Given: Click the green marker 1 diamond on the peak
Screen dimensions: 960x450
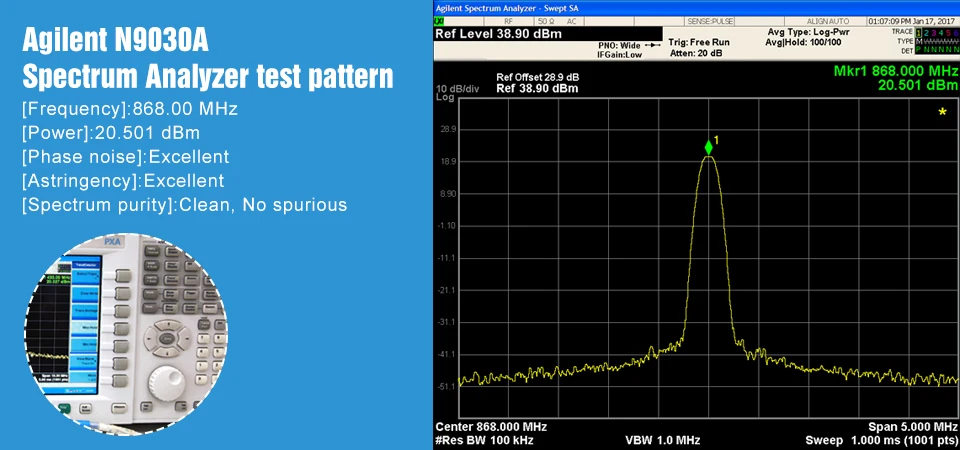Looking at the screenshot, I should pos(708,148).
